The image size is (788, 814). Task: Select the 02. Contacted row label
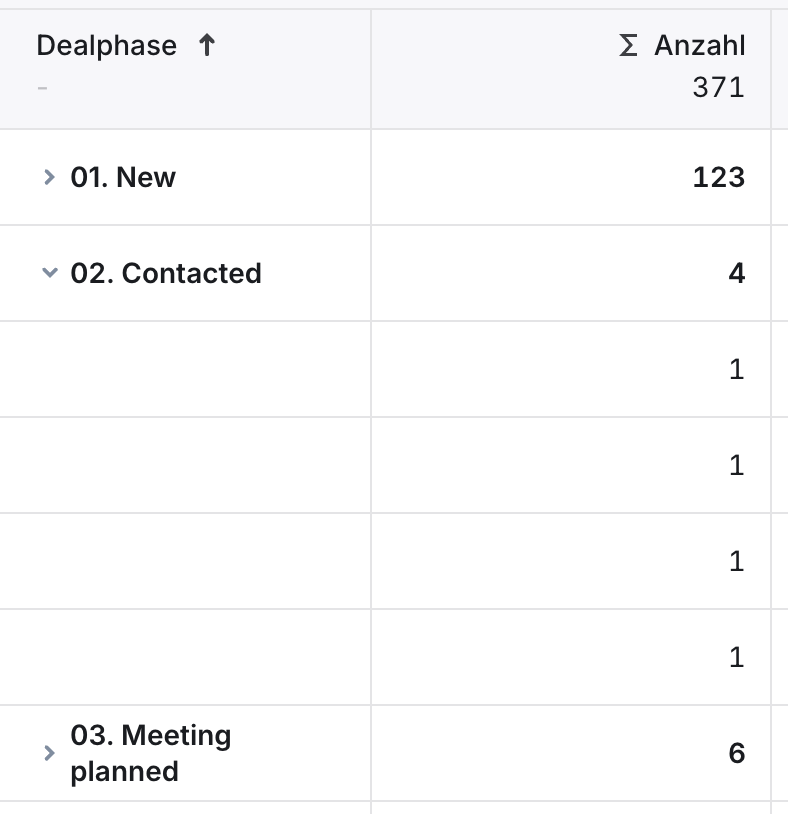pos(166,273)
